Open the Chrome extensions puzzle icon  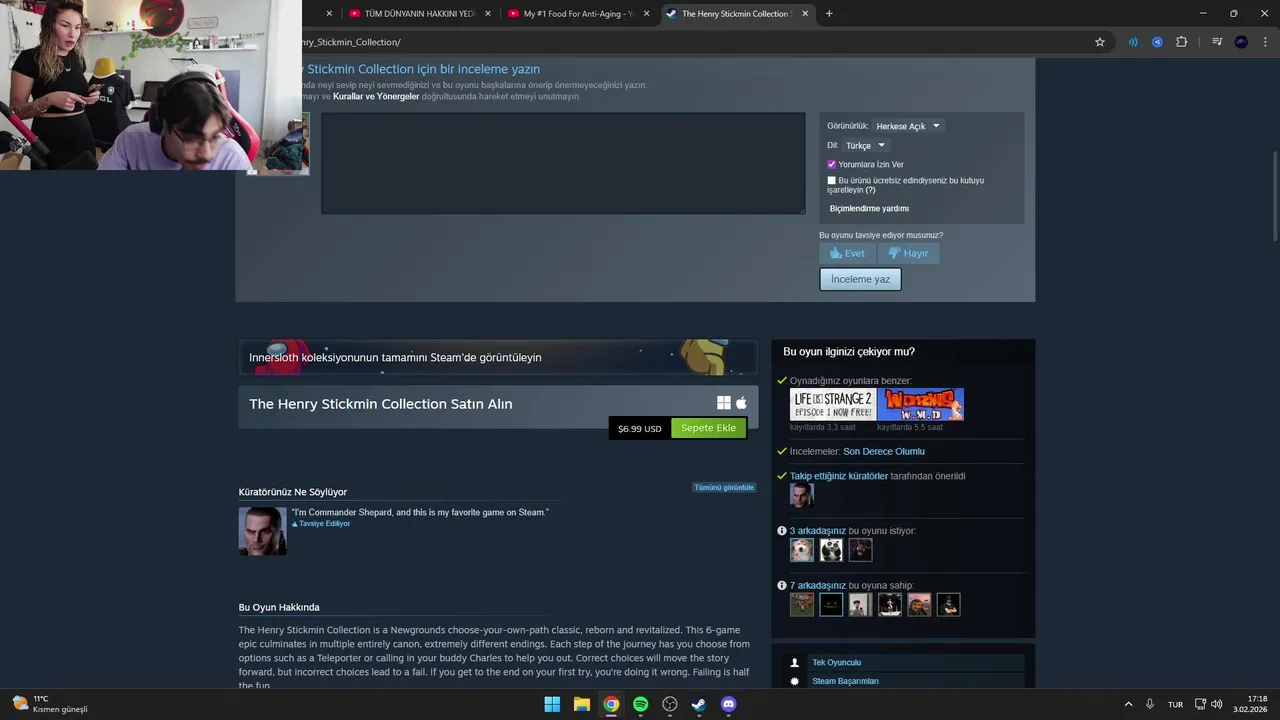(1181, 42)
